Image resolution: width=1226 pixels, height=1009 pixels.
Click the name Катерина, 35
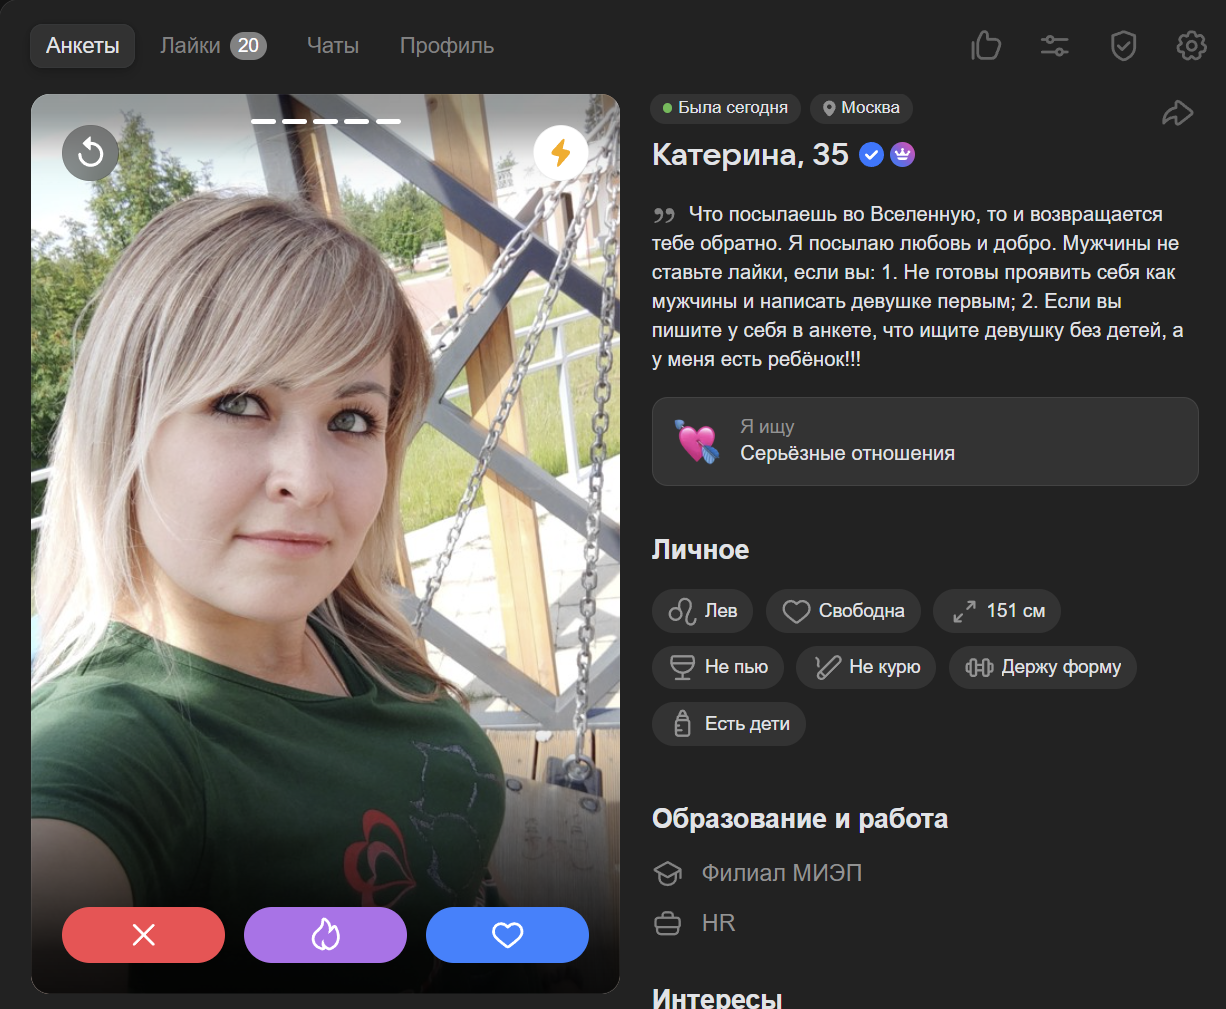point(750,155)
